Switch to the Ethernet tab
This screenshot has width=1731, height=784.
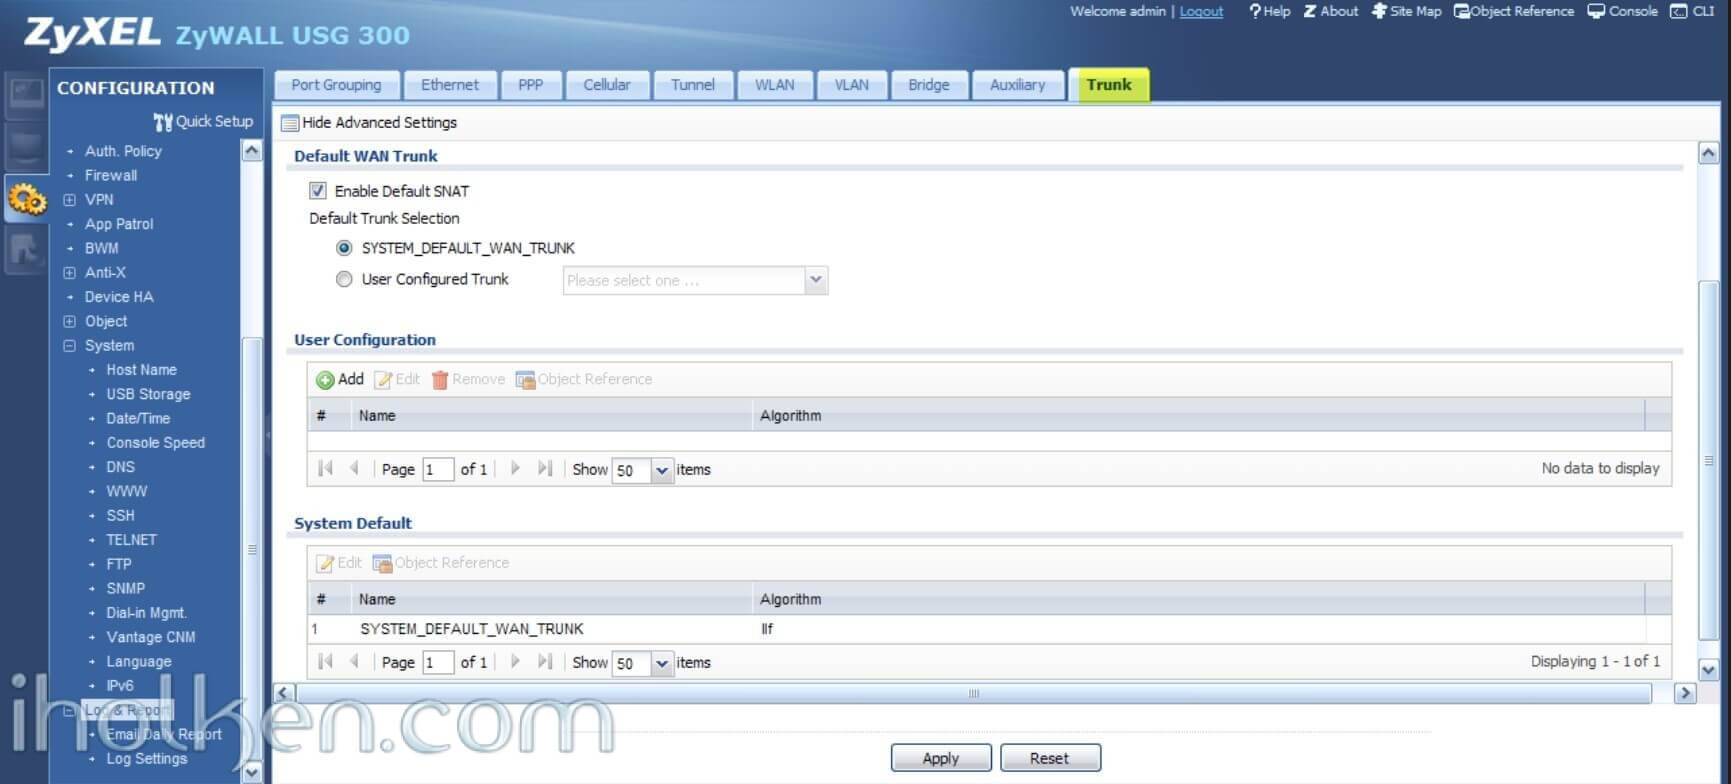[449, 85]
